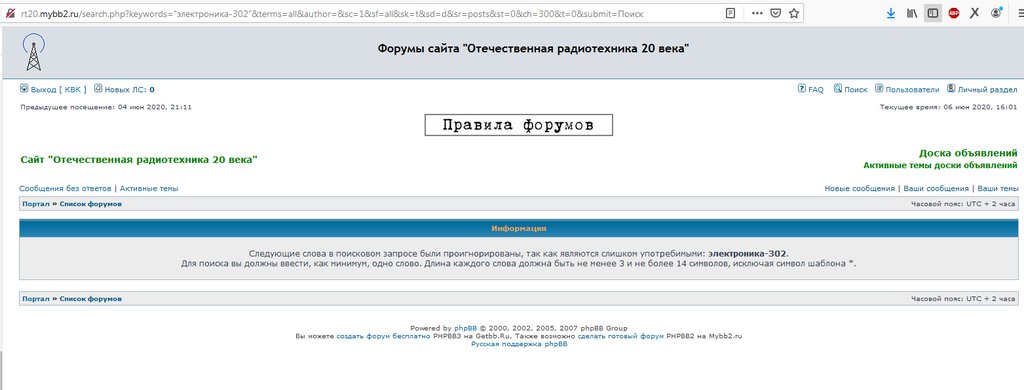Open the Правила форумов banner
Image resolution: width=1024 pixels, height=390 pixels.
click(x=519, y=125)
